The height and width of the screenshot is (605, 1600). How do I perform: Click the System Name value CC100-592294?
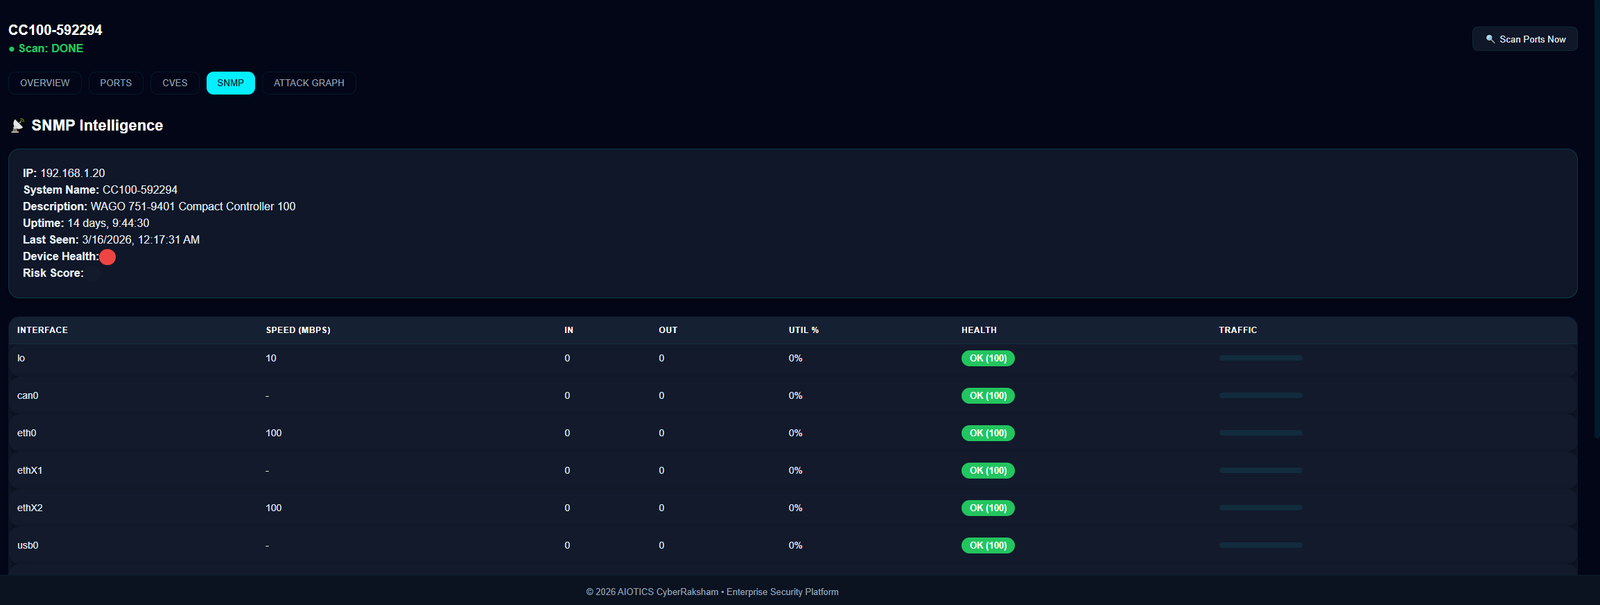click(x=140, y=190)
